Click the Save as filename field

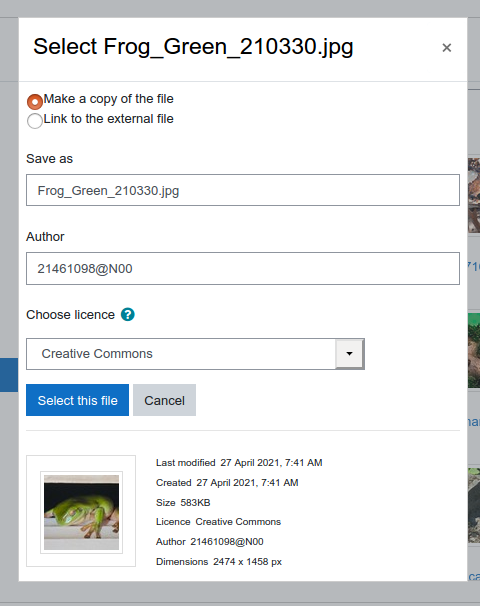point(243,190)
